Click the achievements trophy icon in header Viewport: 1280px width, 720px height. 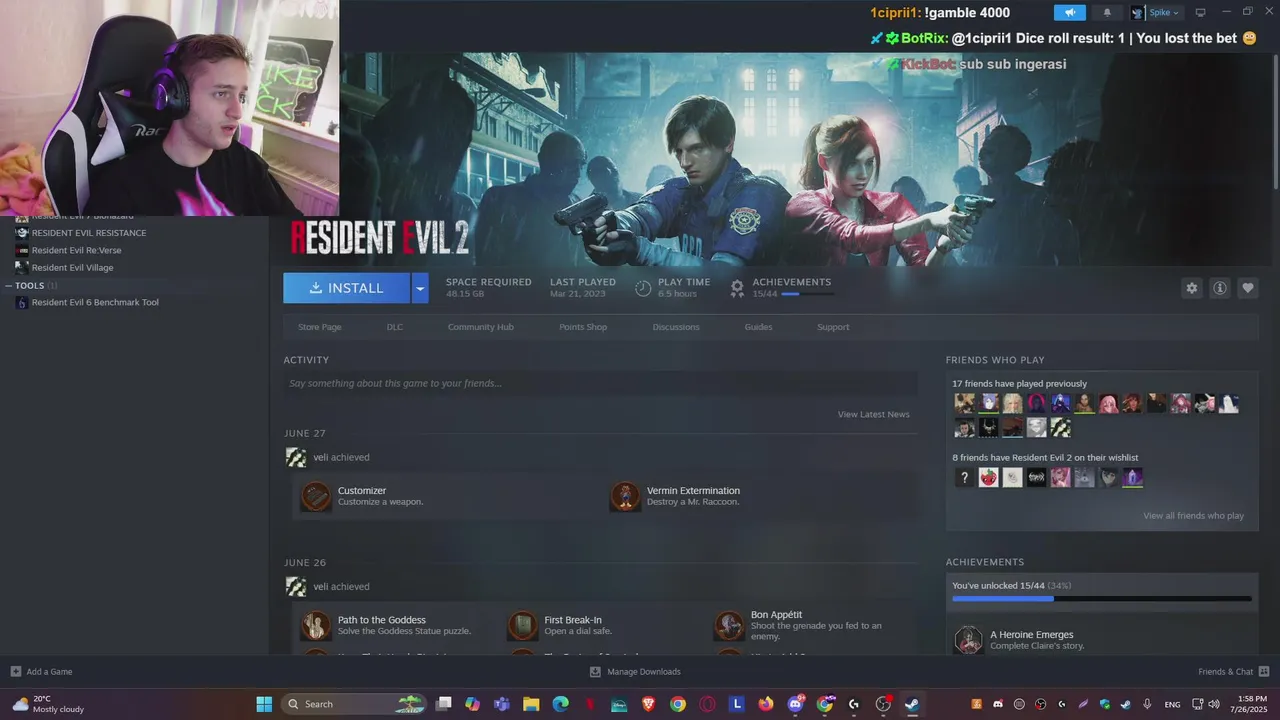click(737, 288)
